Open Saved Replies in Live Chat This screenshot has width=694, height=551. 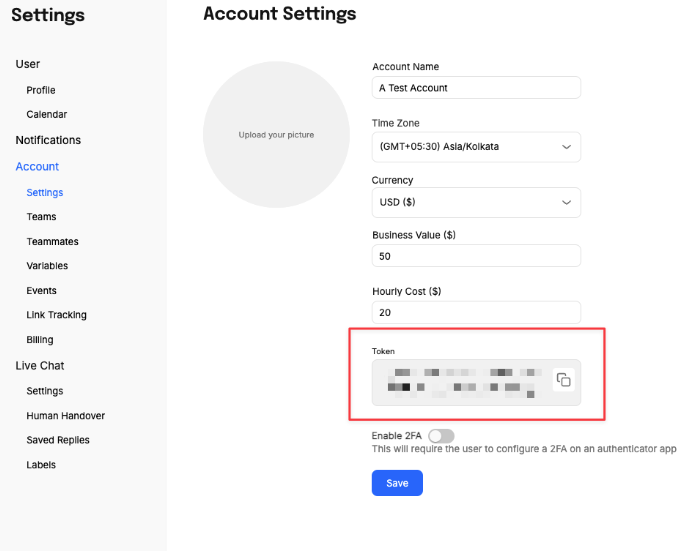(x=59, y=440)
